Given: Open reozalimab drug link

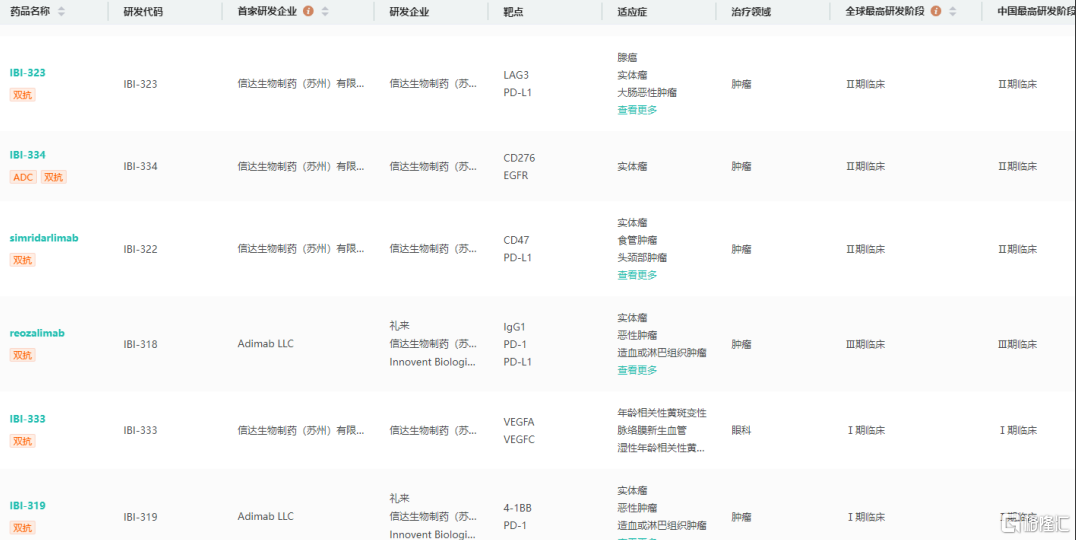Looking at the screenshot, I should pos(37,333).
